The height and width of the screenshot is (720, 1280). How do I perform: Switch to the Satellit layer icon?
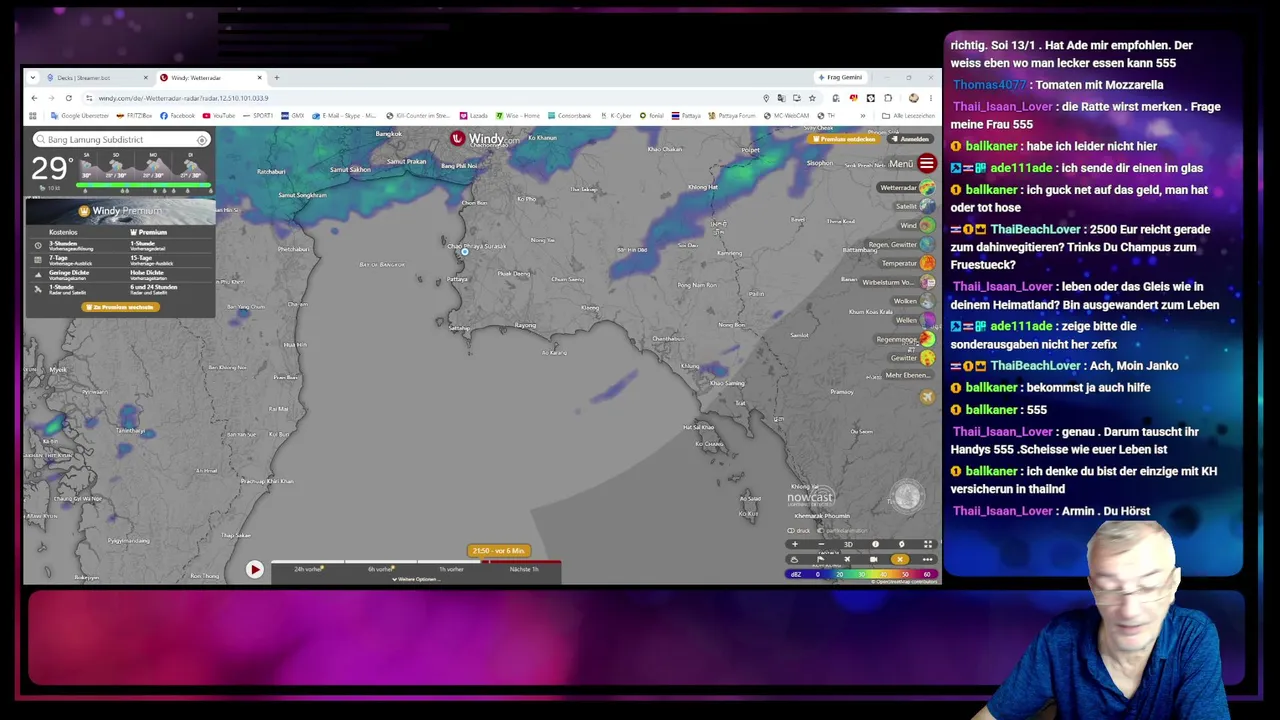[x=927, y=206]
